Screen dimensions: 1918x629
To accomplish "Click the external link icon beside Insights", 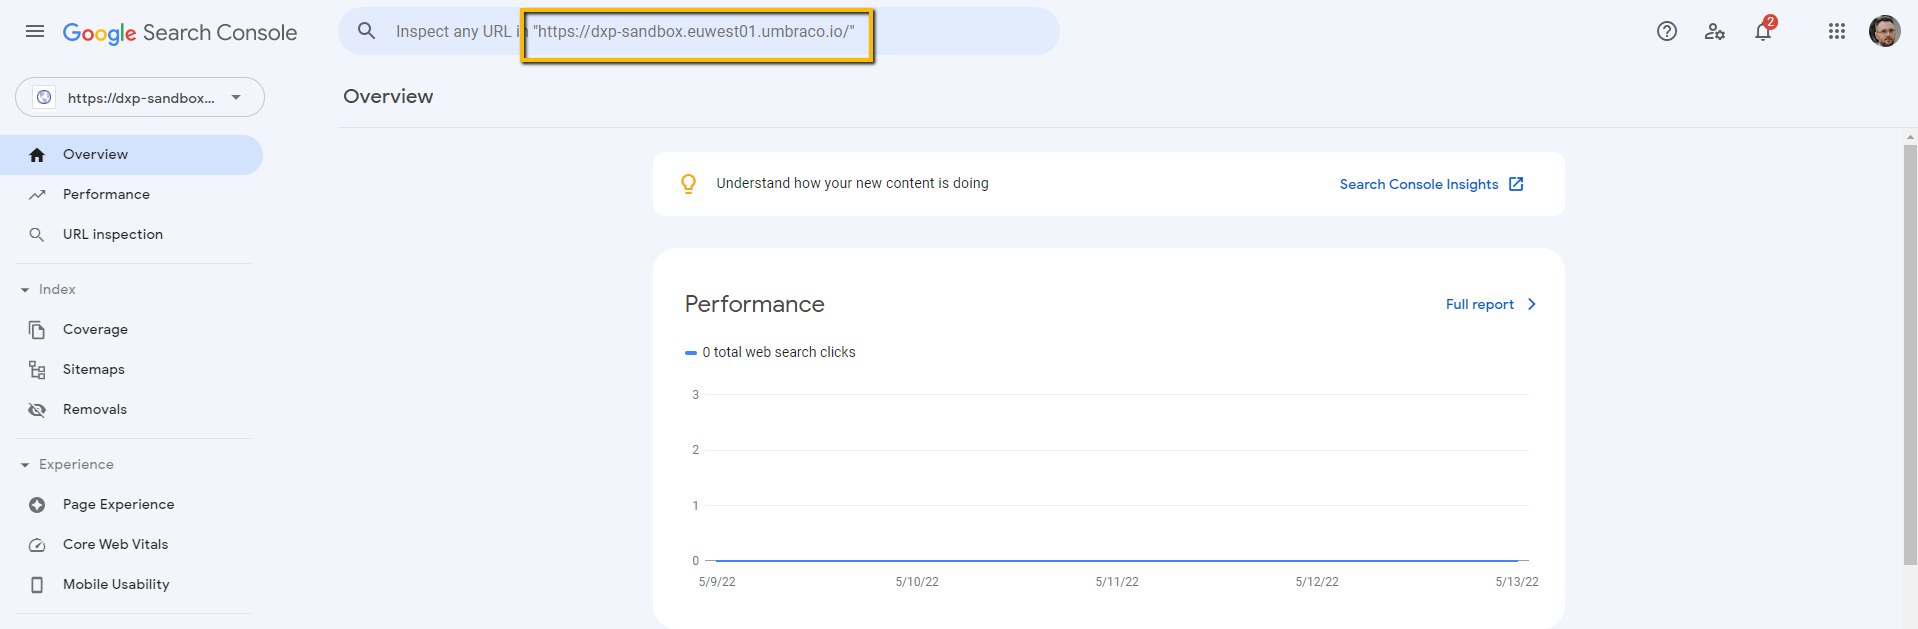I will [1516, 184].
